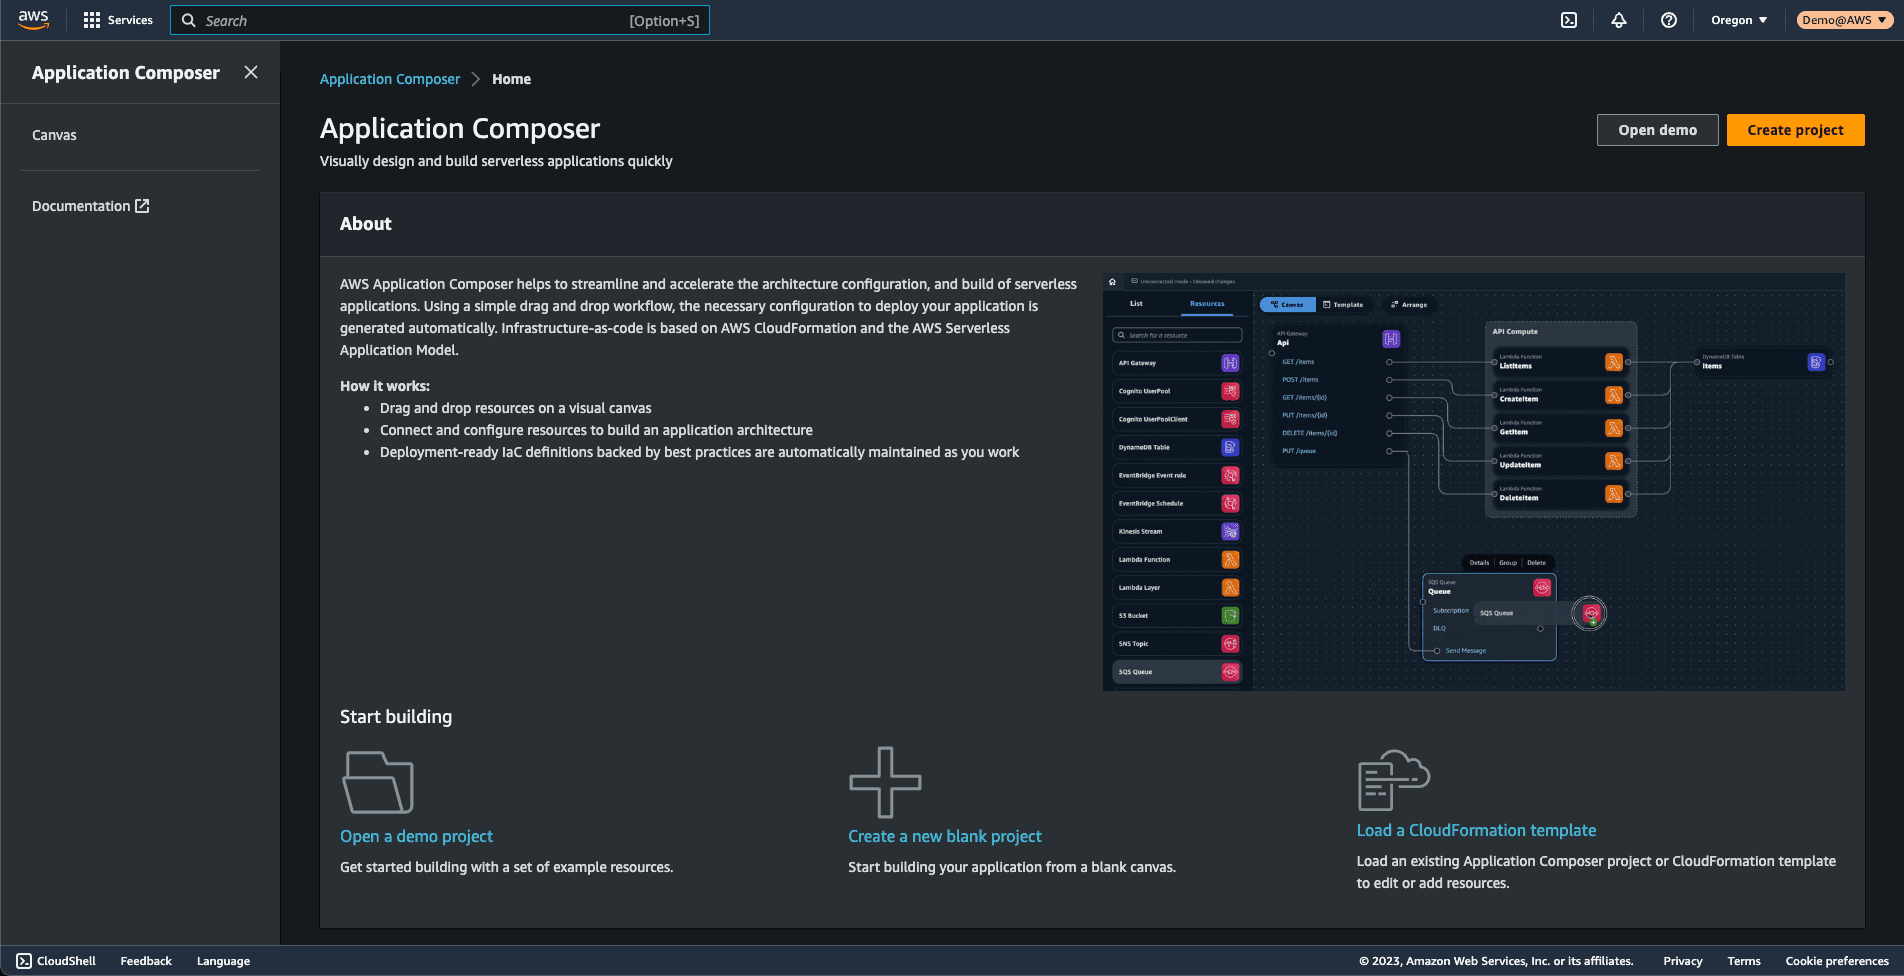1904x976 pixels.
Task: Open the Services grid menu
Action: click(x=92, y=20)
